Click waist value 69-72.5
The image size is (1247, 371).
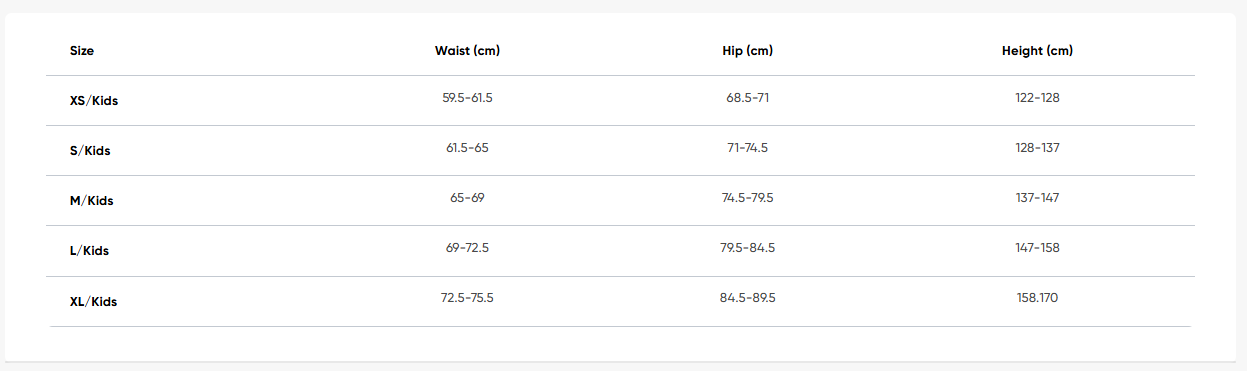click(x=467, y=248)
